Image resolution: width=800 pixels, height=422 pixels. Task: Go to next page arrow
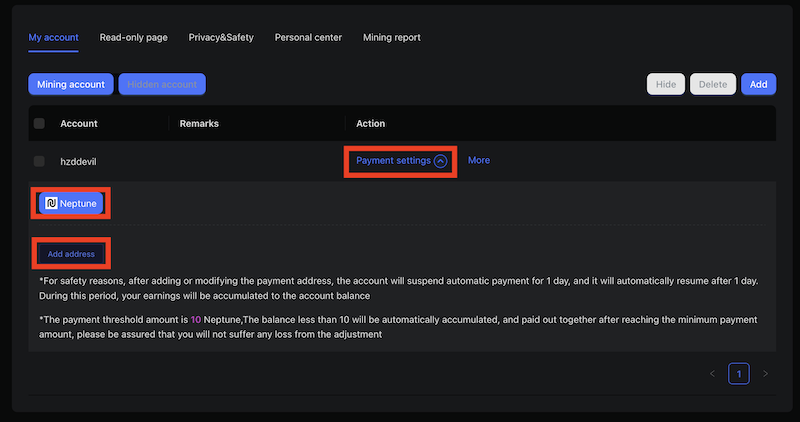(x=765, y=374)
